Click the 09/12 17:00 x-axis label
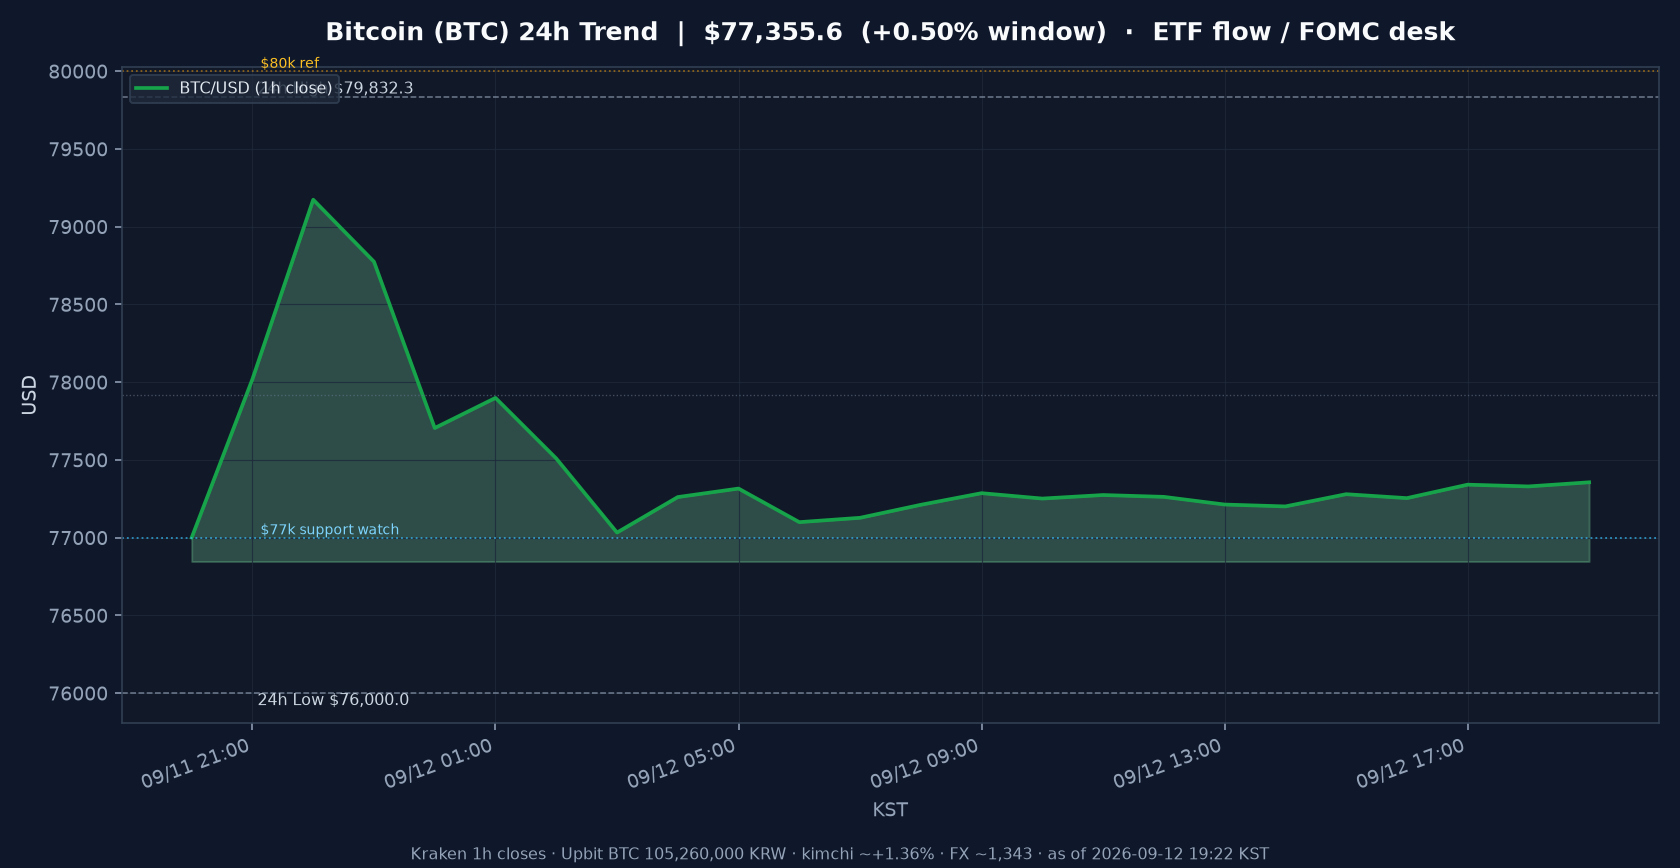This screenshot has height=868, width=1680. [x=1411, y=764]
